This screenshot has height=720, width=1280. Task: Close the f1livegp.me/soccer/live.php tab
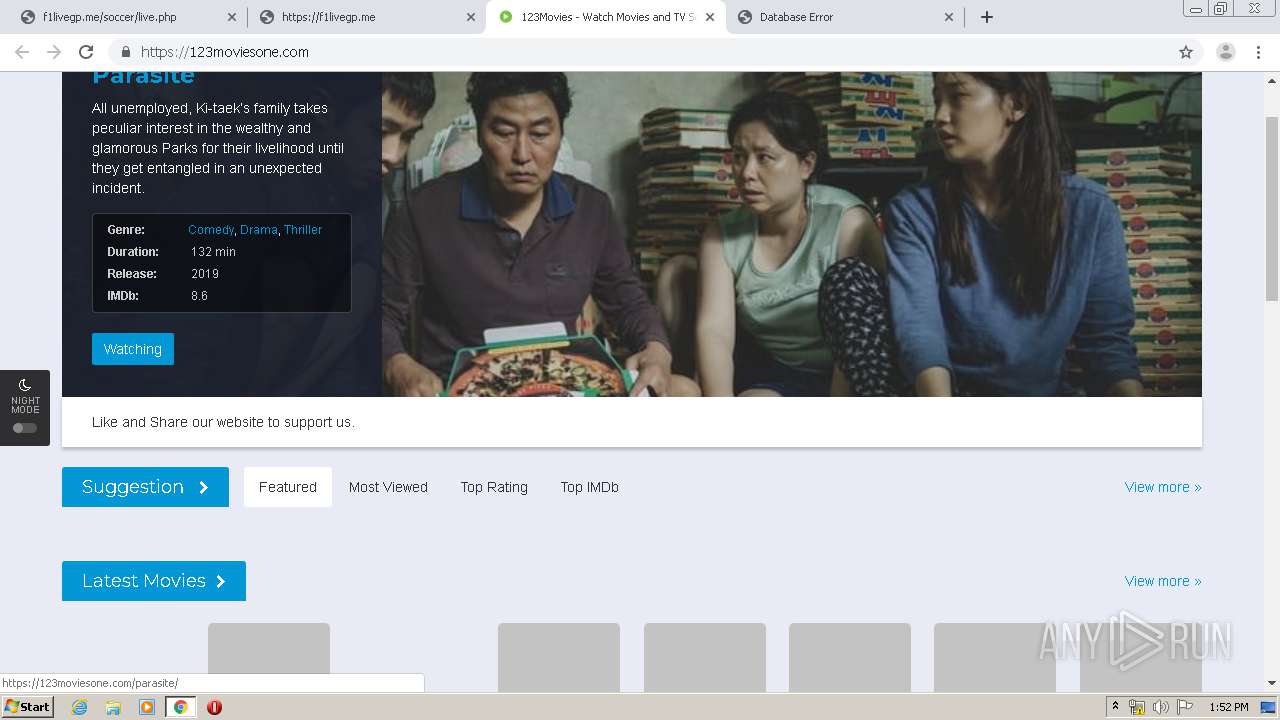point(232,17)
